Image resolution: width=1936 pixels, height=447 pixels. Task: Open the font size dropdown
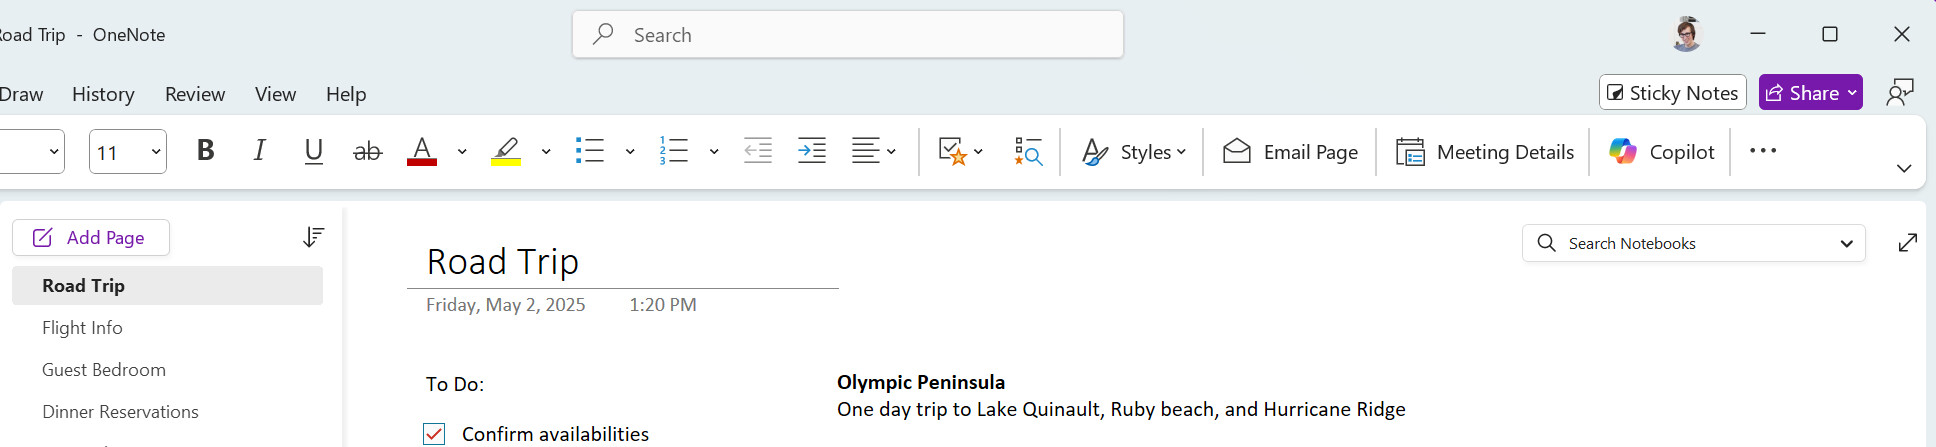[156, 152]
